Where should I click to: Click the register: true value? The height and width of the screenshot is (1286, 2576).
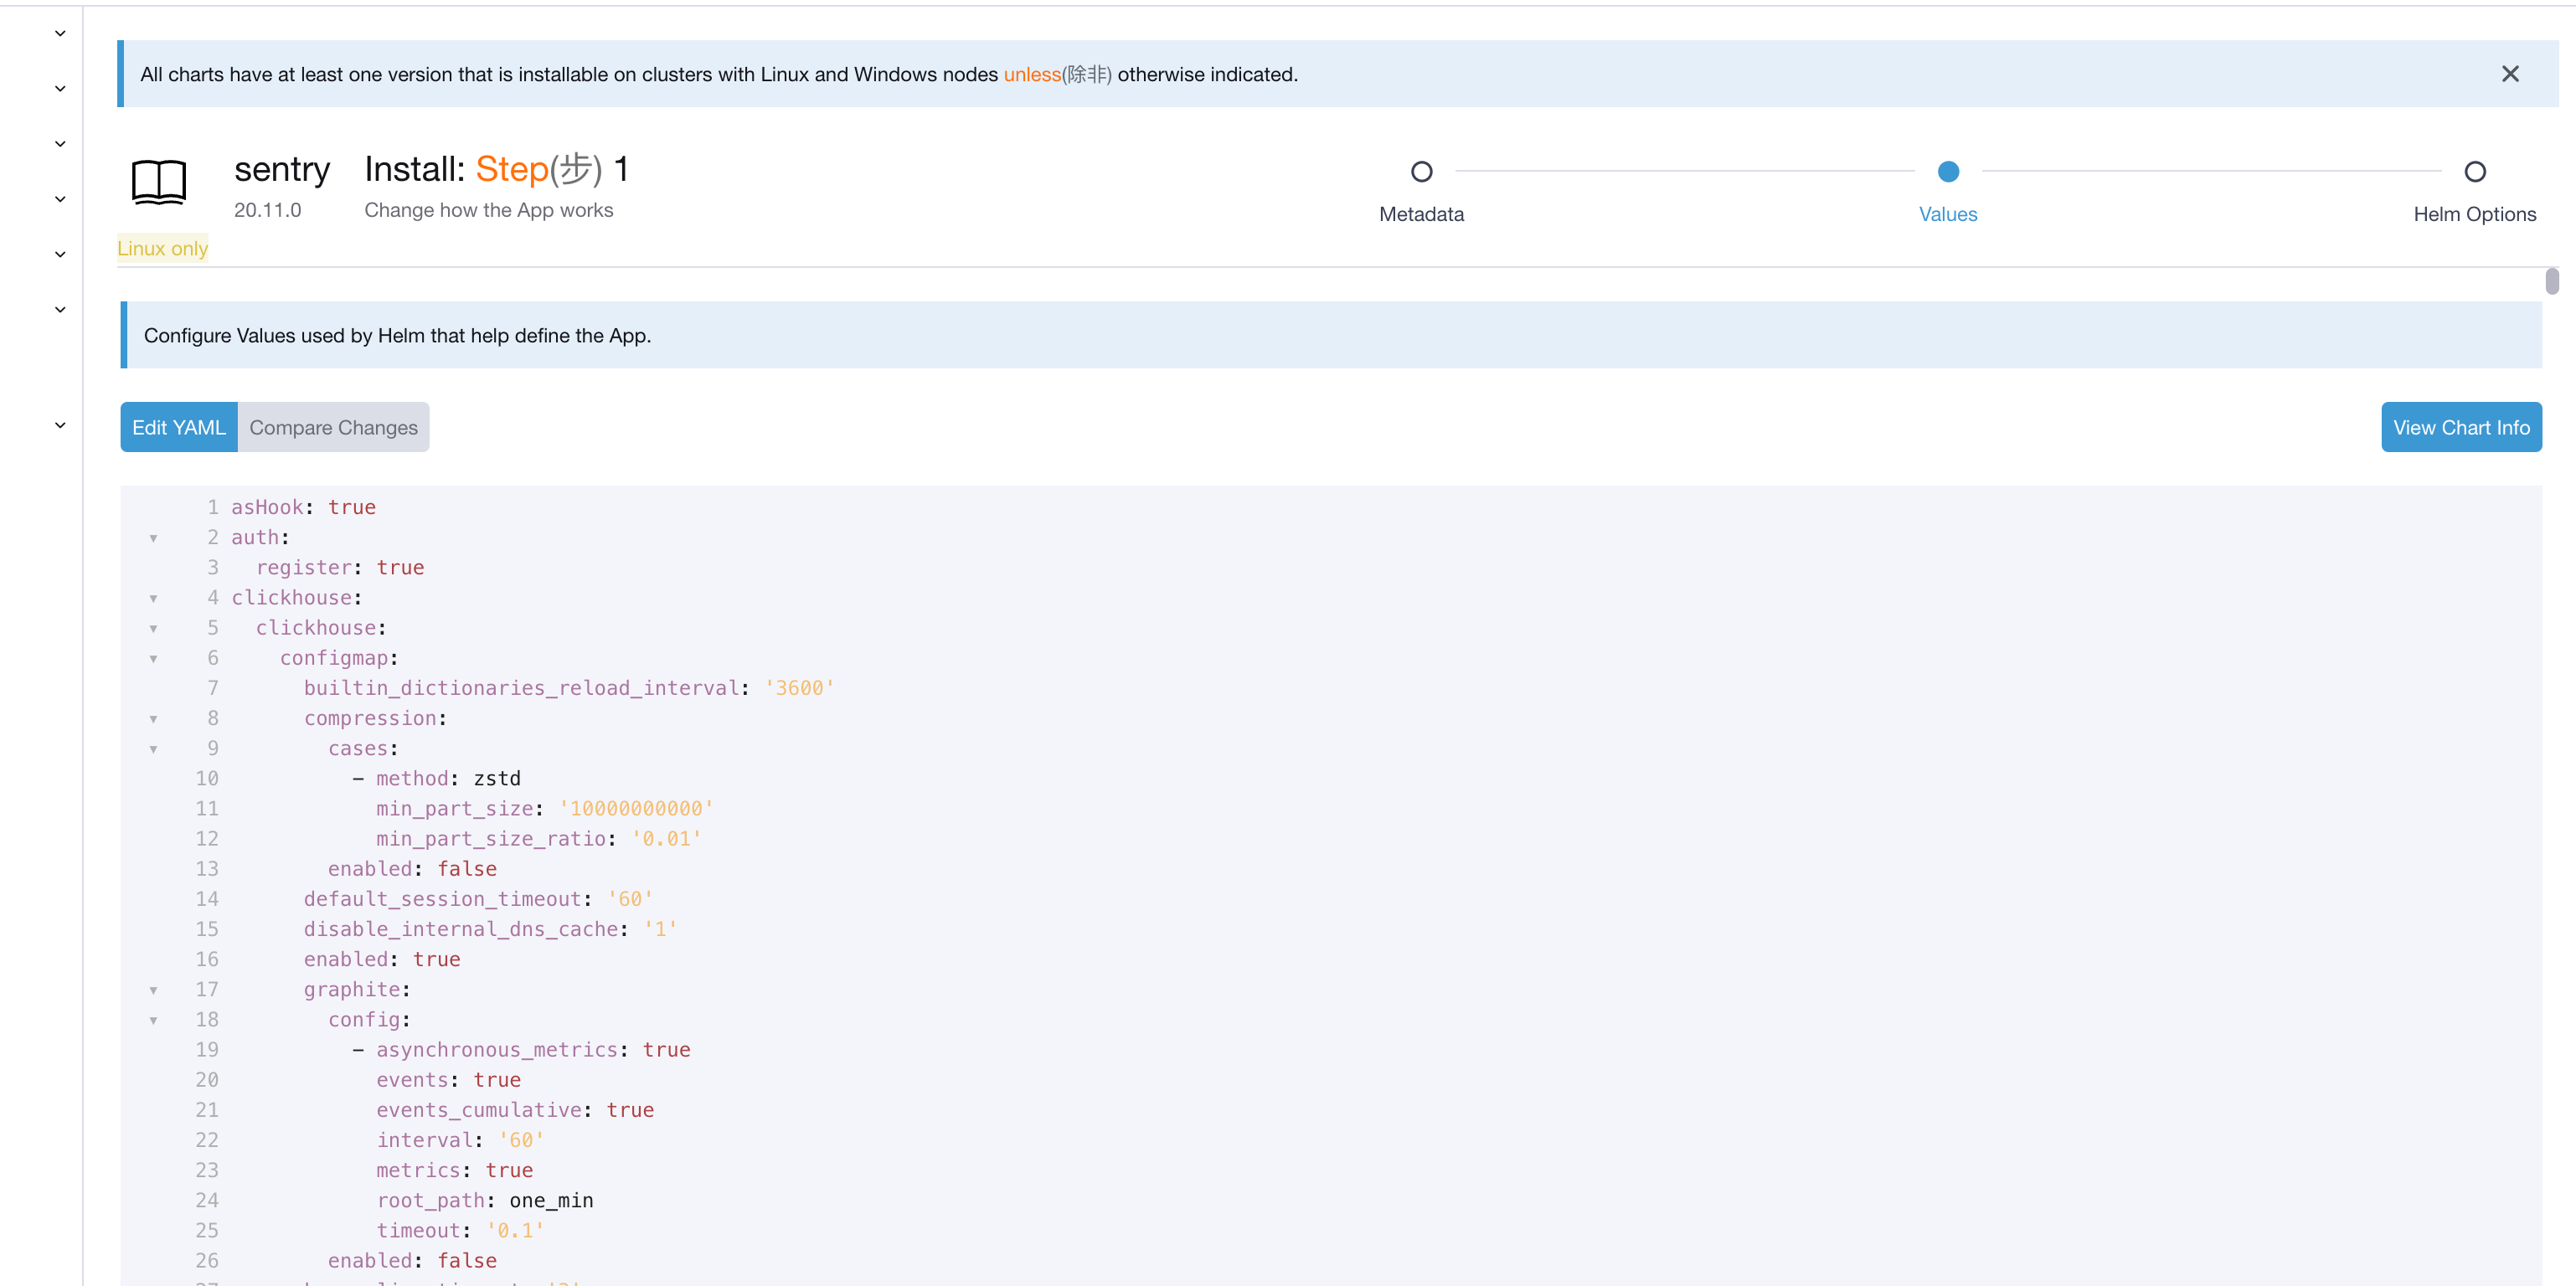point(401,567)
